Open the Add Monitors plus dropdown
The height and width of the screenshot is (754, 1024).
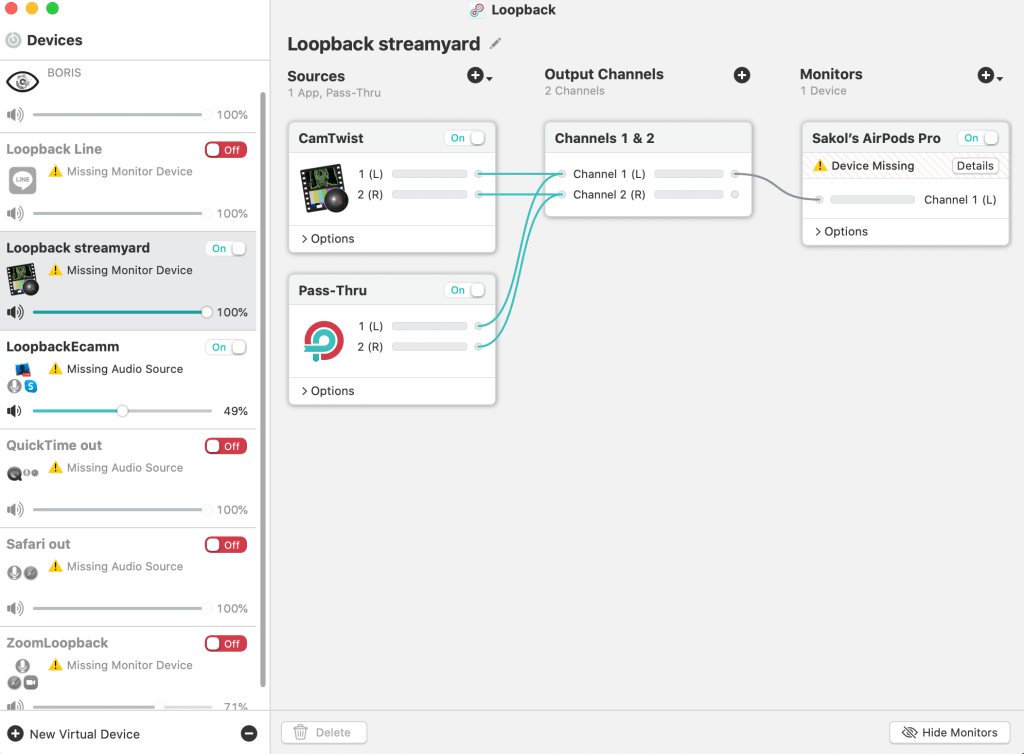[x=988, y=76]
